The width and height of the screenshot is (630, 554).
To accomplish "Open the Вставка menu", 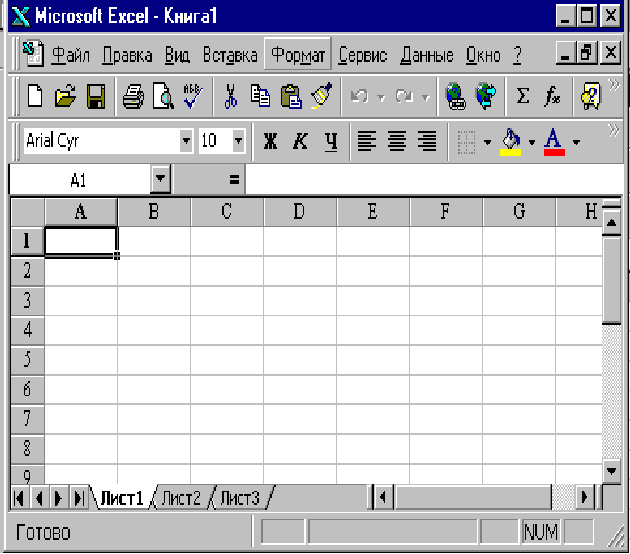I will click(x=230, y=55).
